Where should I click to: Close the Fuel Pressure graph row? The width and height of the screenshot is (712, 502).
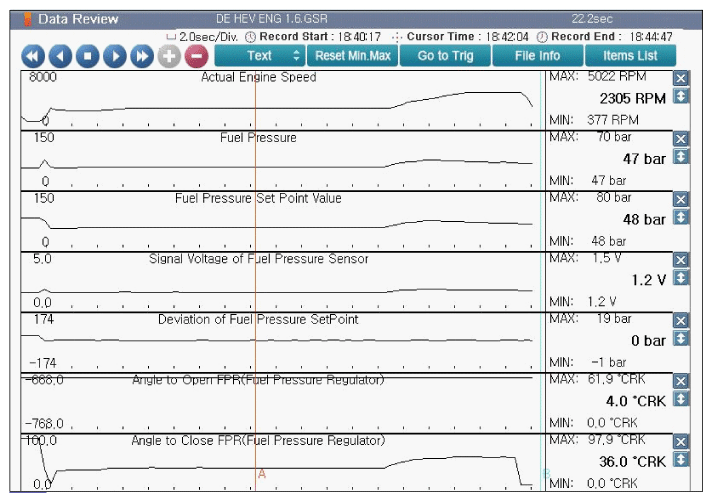pyautogui.click(x=681, y=139)
